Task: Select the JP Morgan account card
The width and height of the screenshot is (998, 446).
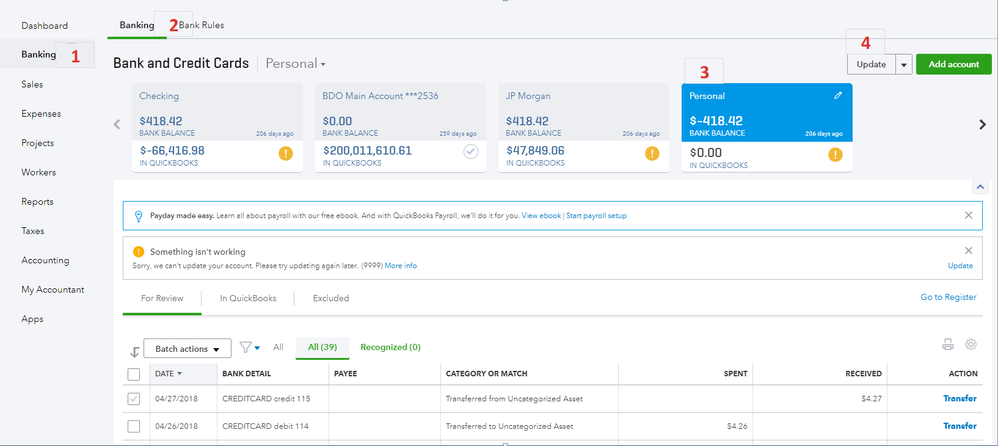Action: coord(582,127)
